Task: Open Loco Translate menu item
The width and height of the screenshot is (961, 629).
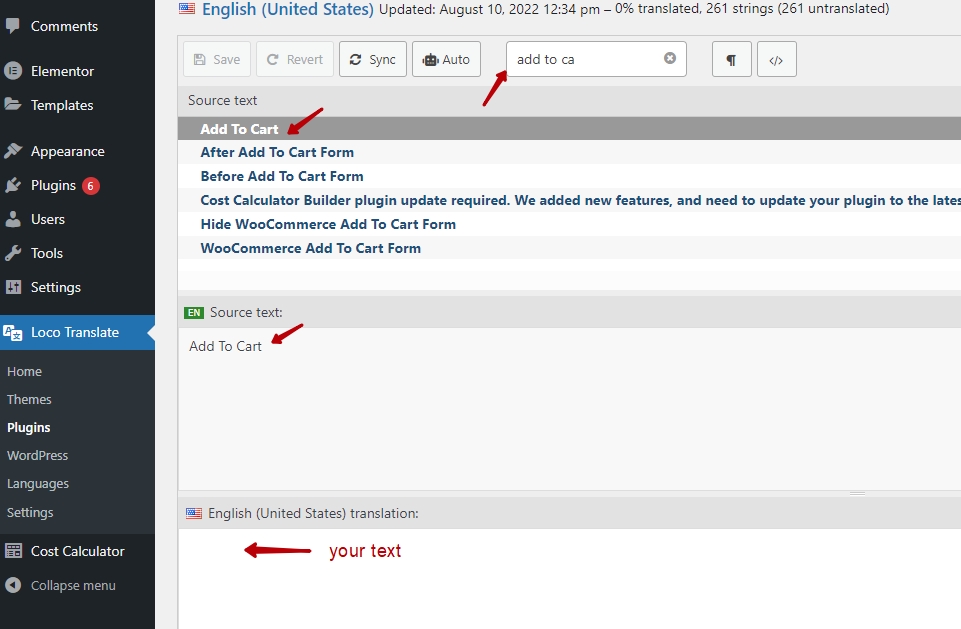Action: coord(75,332)
